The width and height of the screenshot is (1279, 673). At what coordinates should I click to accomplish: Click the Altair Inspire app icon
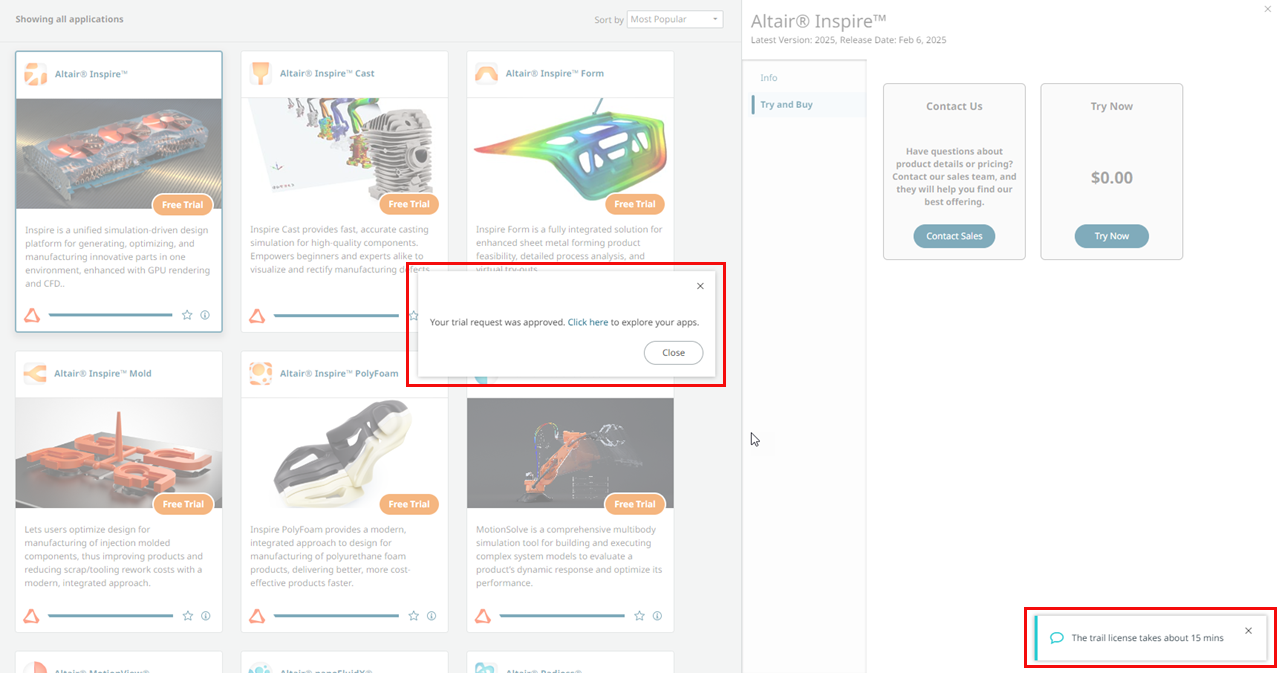(x=35, y=74)
